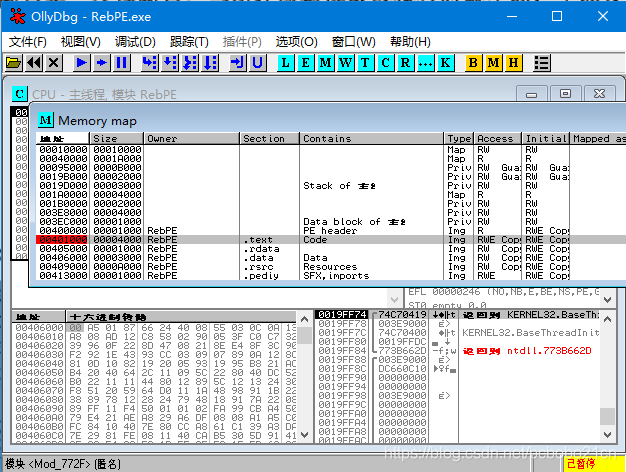Click the Step into icon
Image resolution: width=626 pixels, height=472 pixels.
[x=150, y=63]
